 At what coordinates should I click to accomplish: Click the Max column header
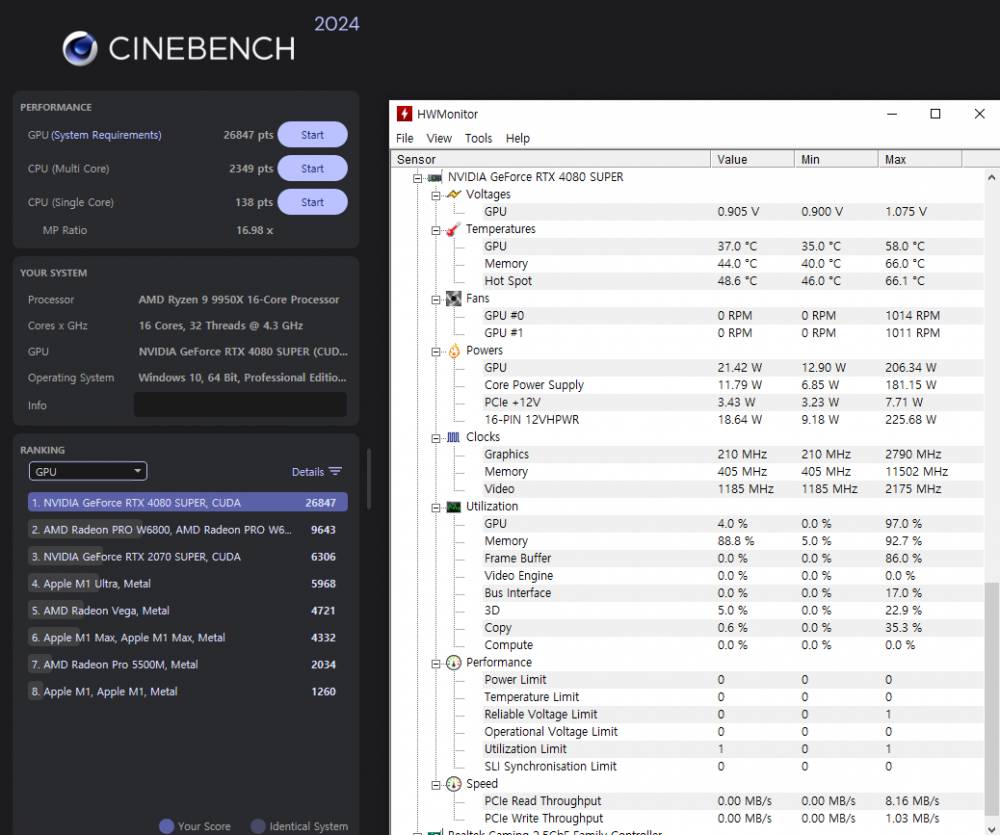[x=920, y=159]
